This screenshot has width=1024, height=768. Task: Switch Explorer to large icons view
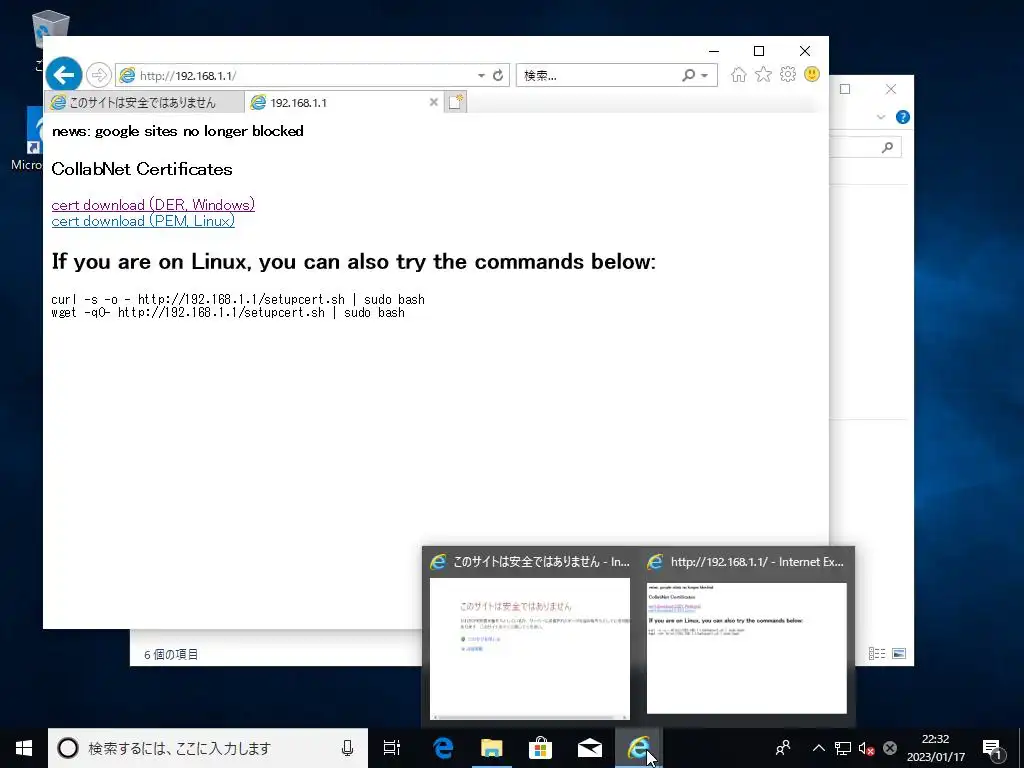tap(899, 653)
